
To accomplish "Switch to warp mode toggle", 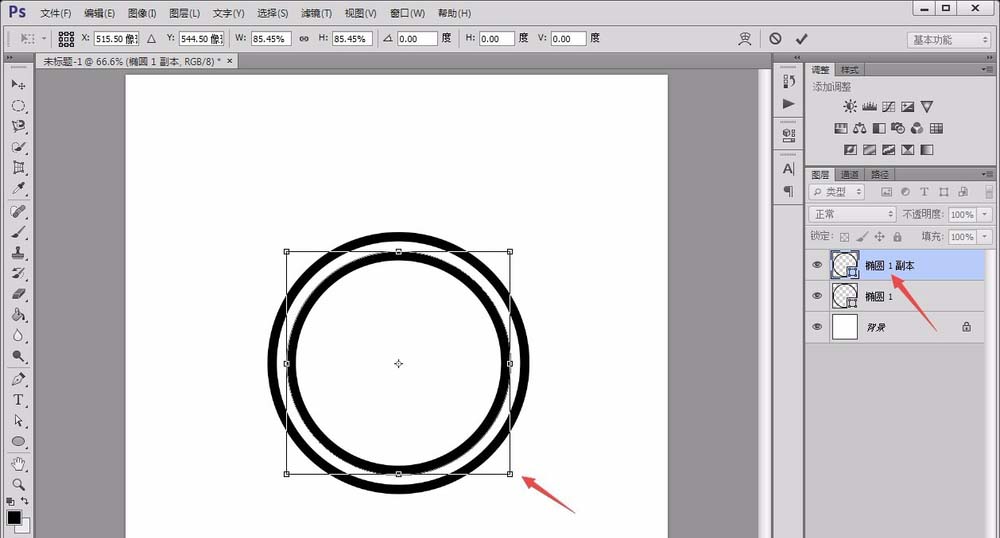I will point(744,39).
